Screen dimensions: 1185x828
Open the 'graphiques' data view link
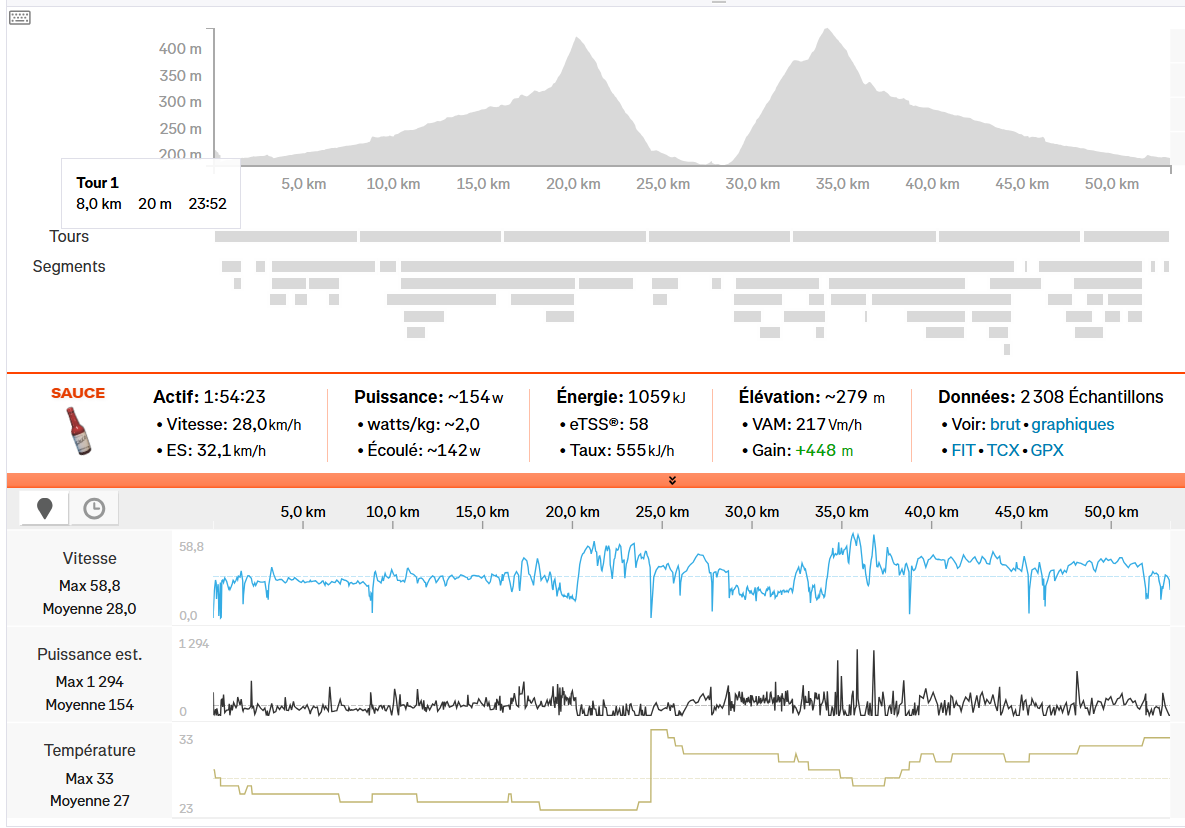1072,424
